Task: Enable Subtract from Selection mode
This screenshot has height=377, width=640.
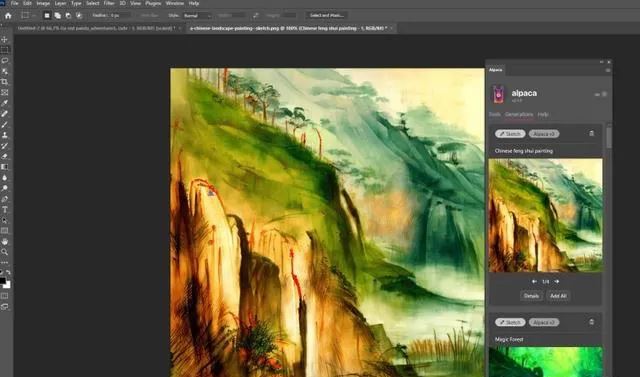Action: coord(68,16)
